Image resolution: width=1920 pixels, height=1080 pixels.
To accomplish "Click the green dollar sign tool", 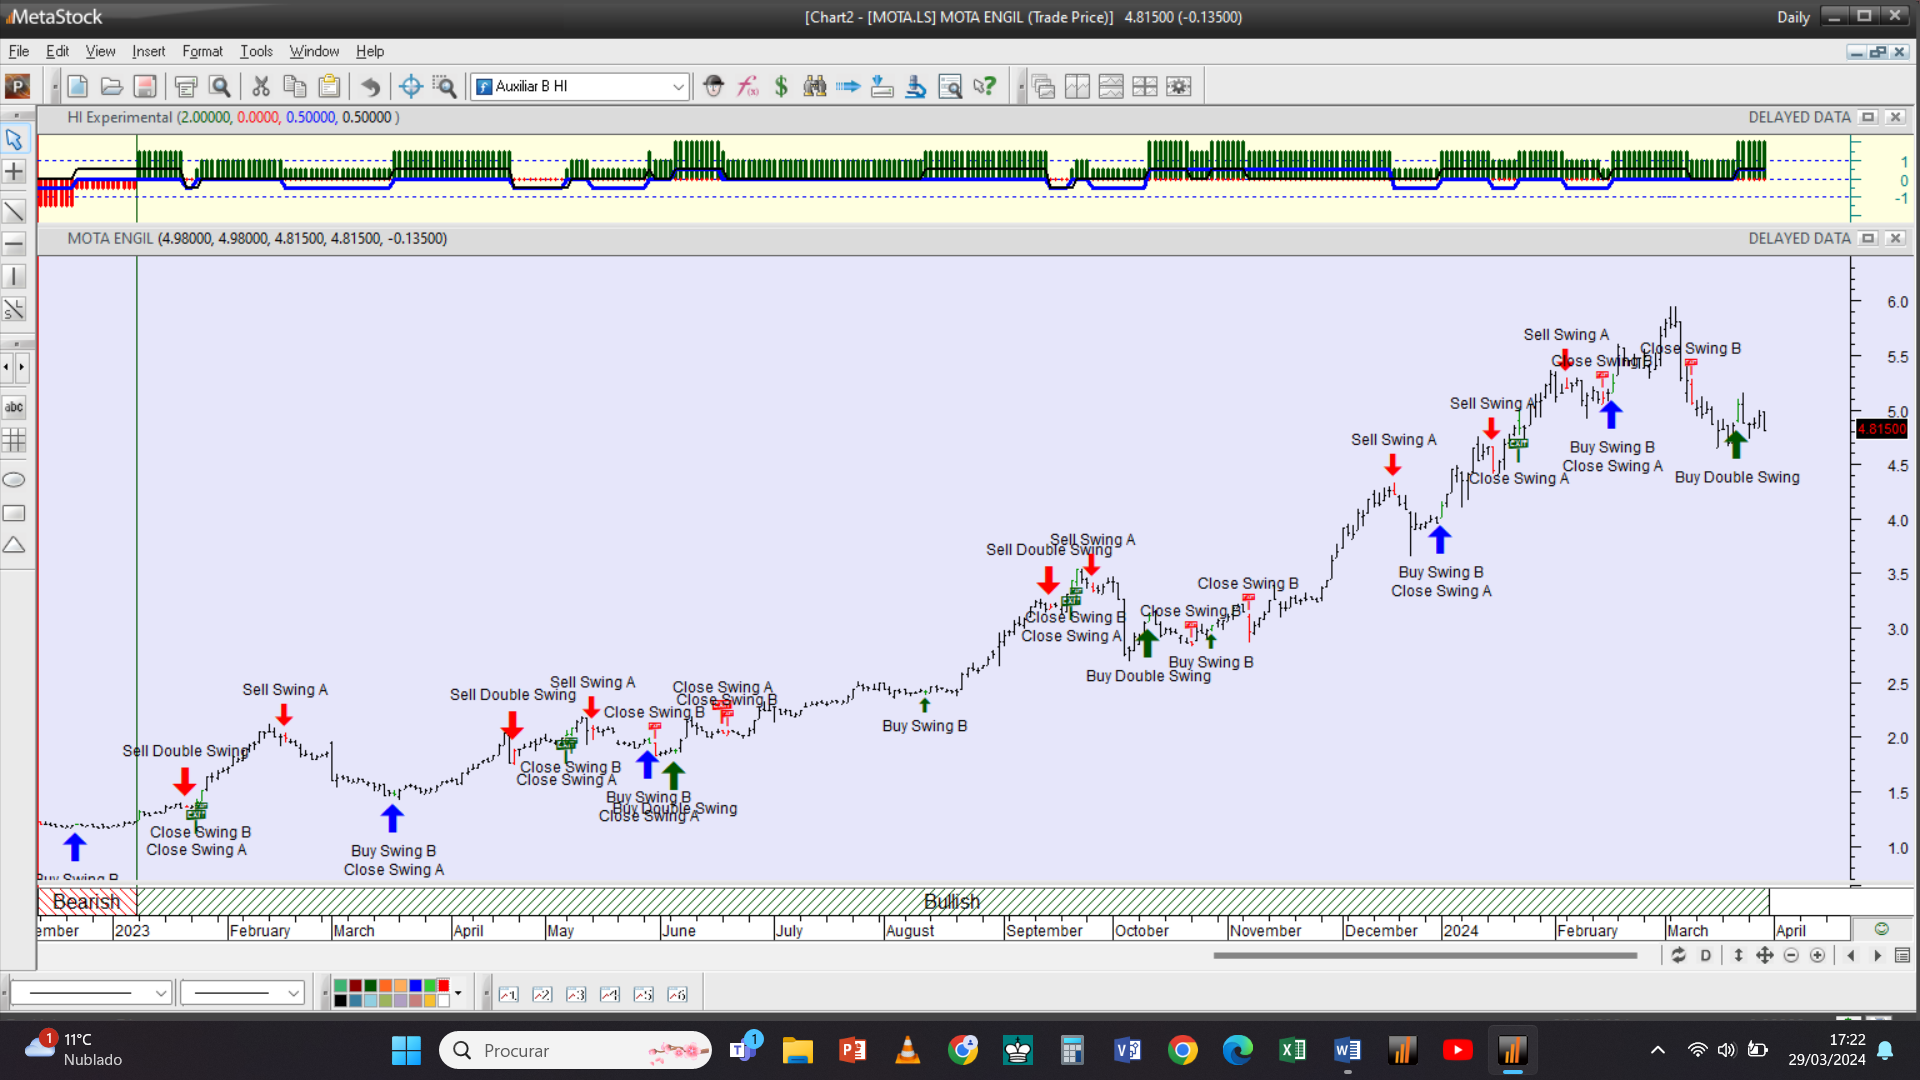I will [x=781, y=87].
